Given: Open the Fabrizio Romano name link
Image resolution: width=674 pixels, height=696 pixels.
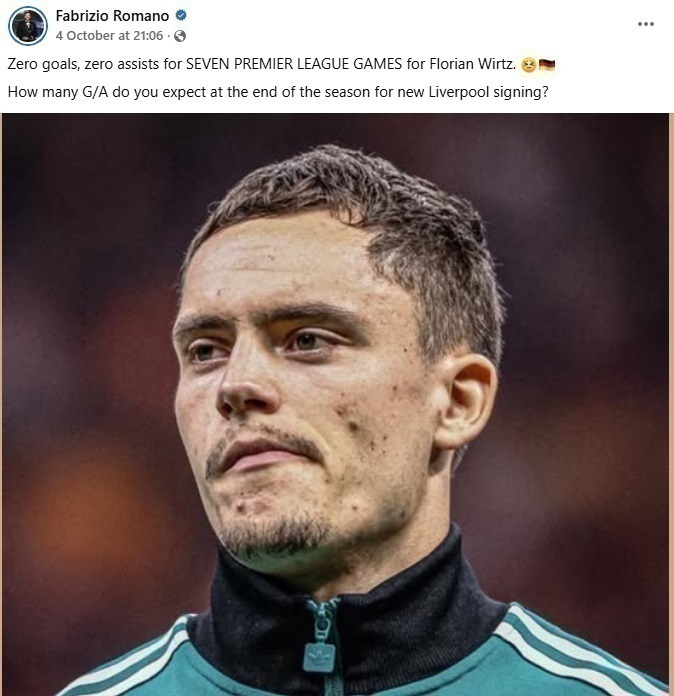Looking at the screenshot, I should [112, 16].
